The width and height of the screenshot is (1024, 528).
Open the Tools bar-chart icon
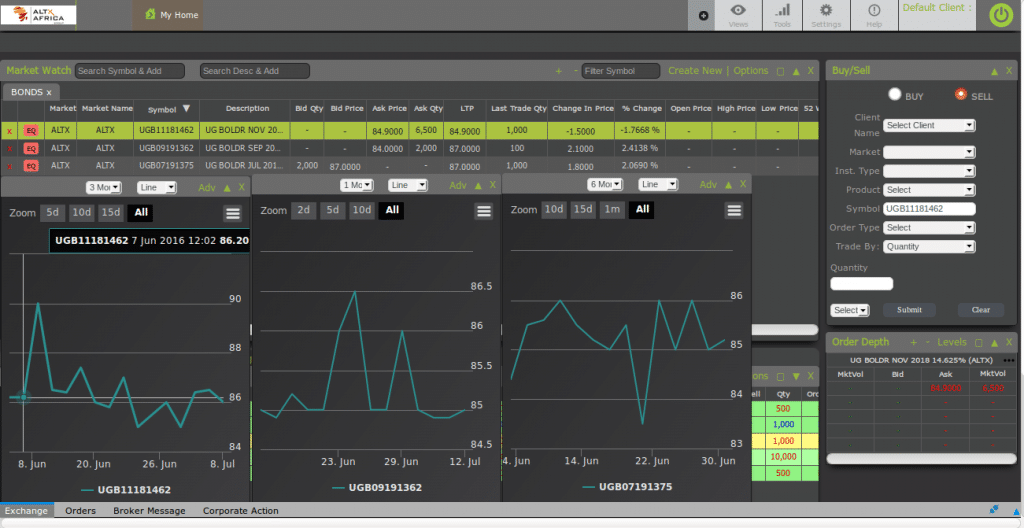coord(782,14)
